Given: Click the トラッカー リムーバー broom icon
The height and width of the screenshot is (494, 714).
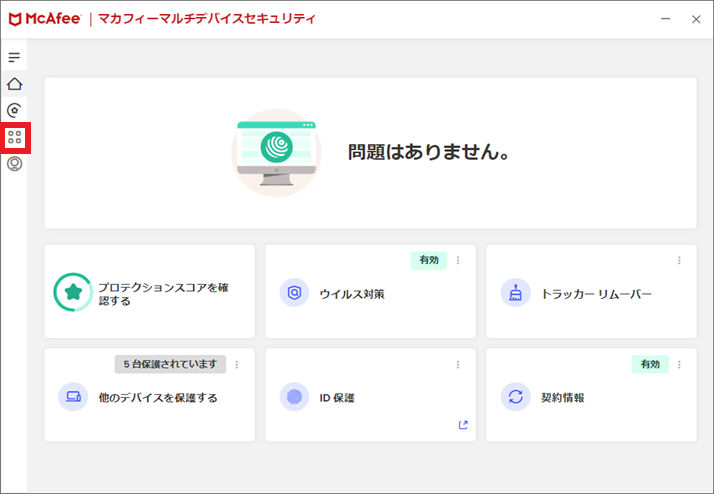Looking at the screenshot, I should pos(515,292).
